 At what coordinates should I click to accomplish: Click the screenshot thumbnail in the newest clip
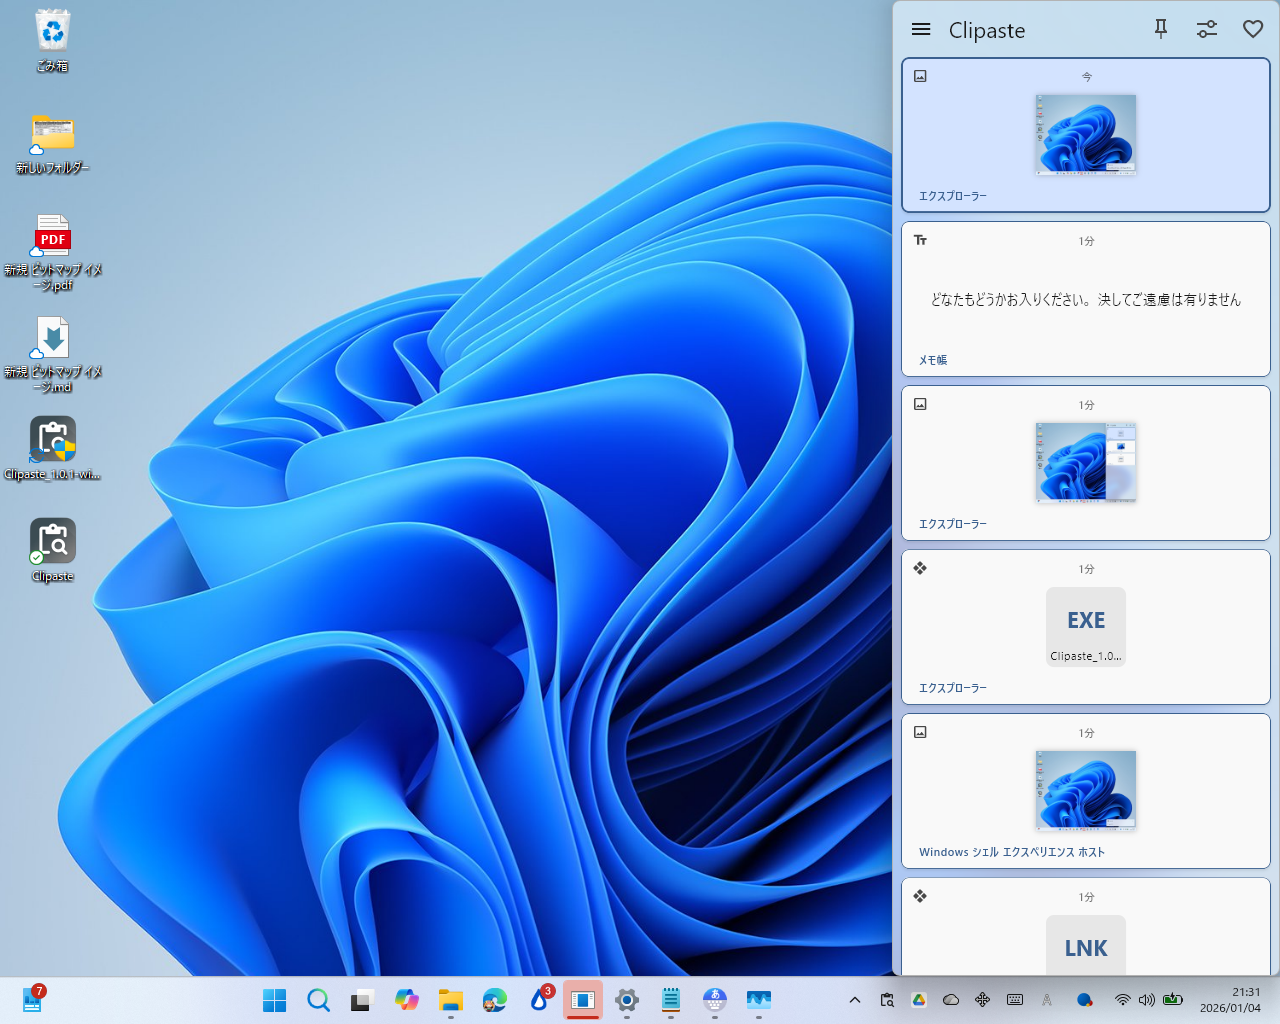1086,135
